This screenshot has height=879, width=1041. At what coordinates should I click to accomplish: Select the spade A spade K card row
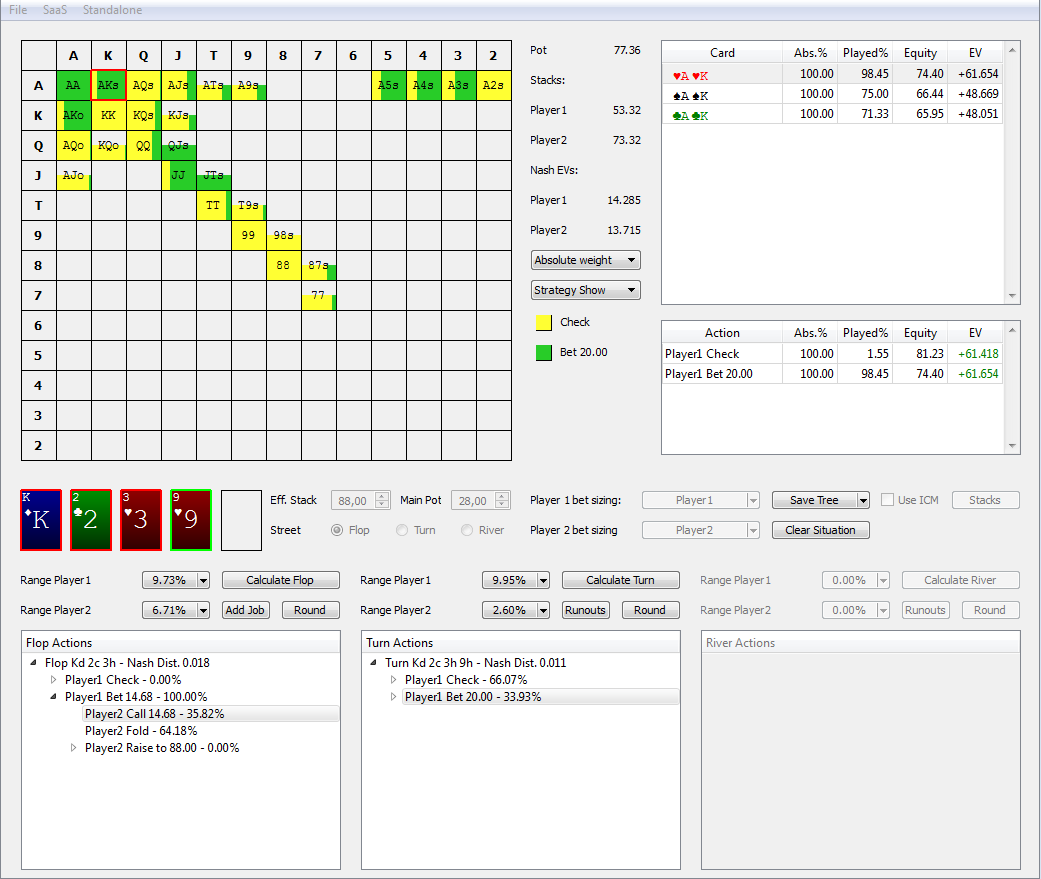point(832,94)
